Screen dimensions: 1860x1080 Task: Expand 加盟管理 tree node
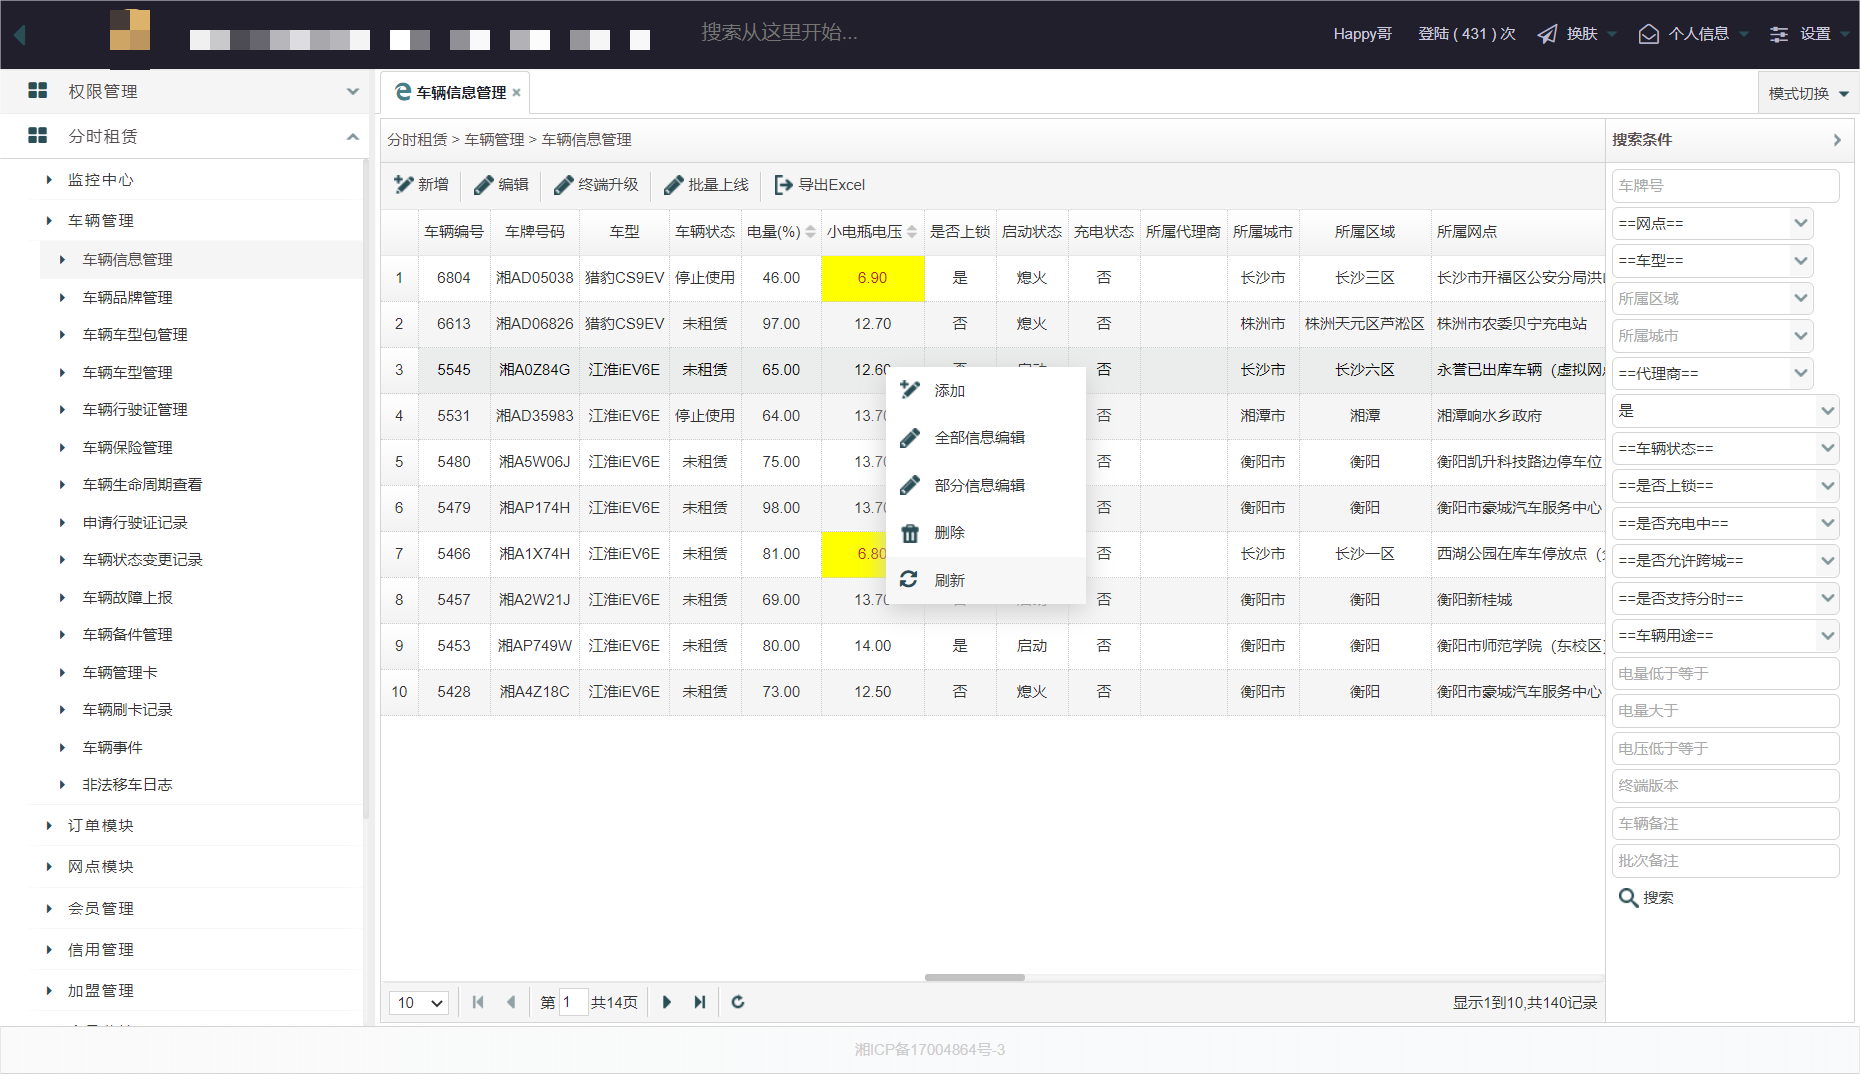pyautogui.click(x=49, y=991)
